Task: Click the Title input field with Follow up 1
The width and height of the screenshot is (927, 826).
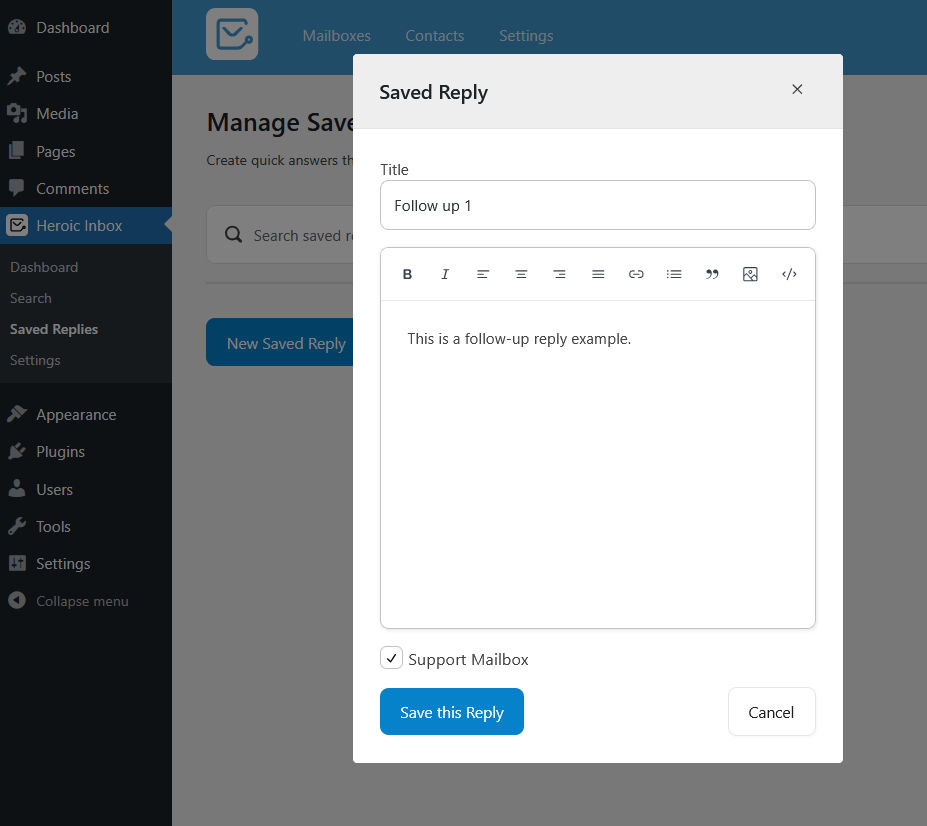Action: click(x=598, y=205)
